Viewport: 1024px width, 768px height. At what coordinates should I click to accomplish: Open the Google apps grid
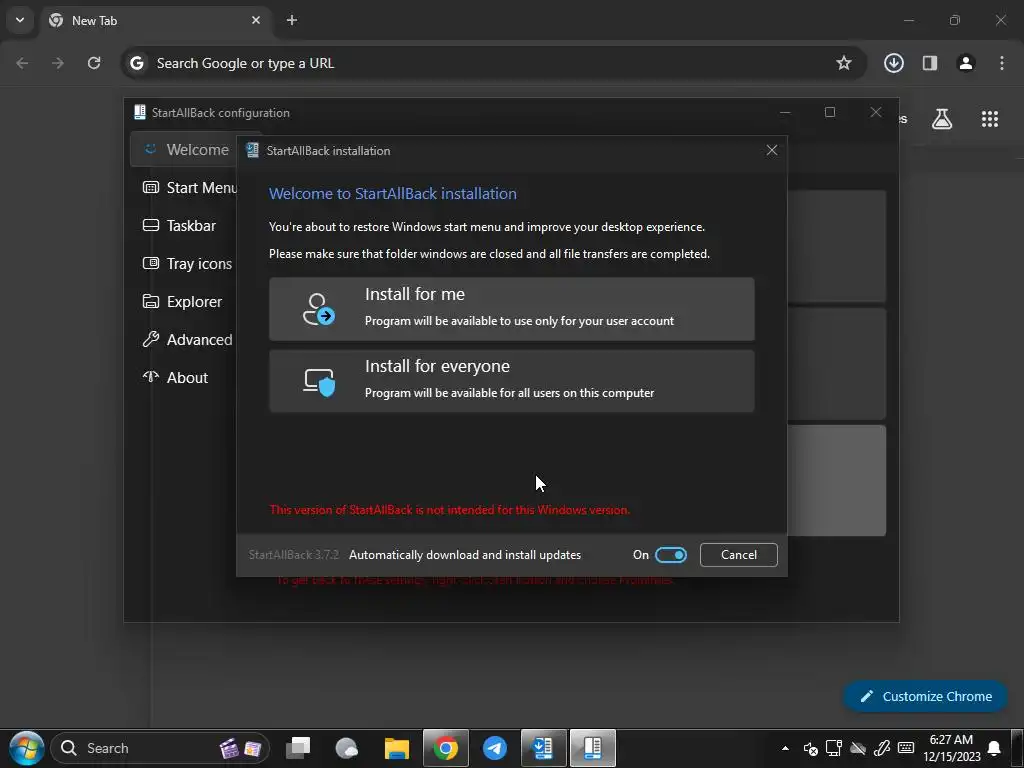[x=990, y=119]
